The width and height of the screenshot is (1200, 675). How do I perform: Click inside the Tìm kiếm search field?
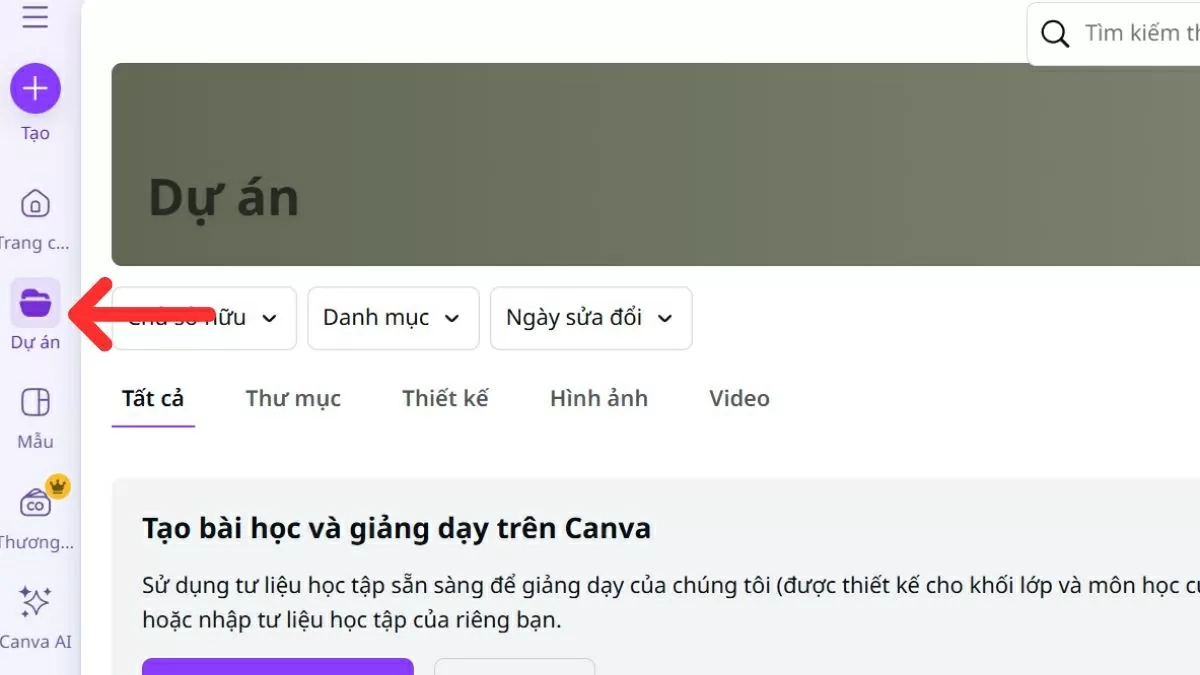[x=1140, y=33]
